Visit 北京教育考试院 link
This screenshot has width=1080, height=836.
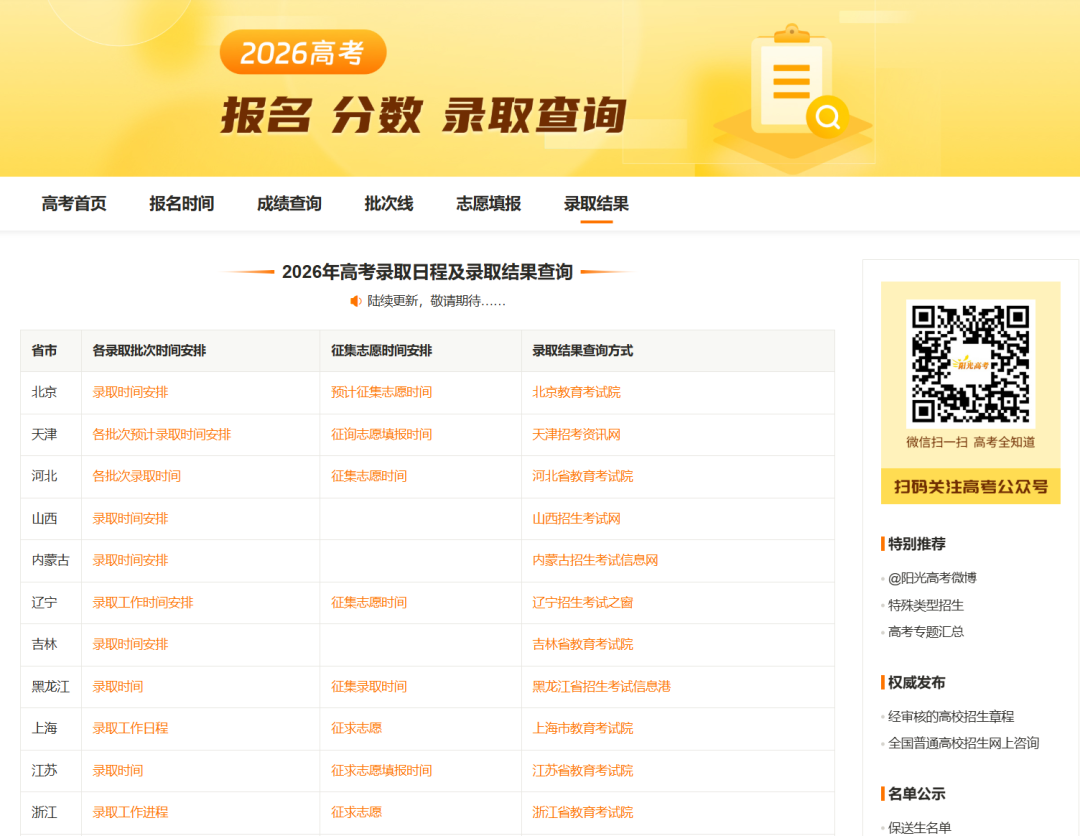577,393
